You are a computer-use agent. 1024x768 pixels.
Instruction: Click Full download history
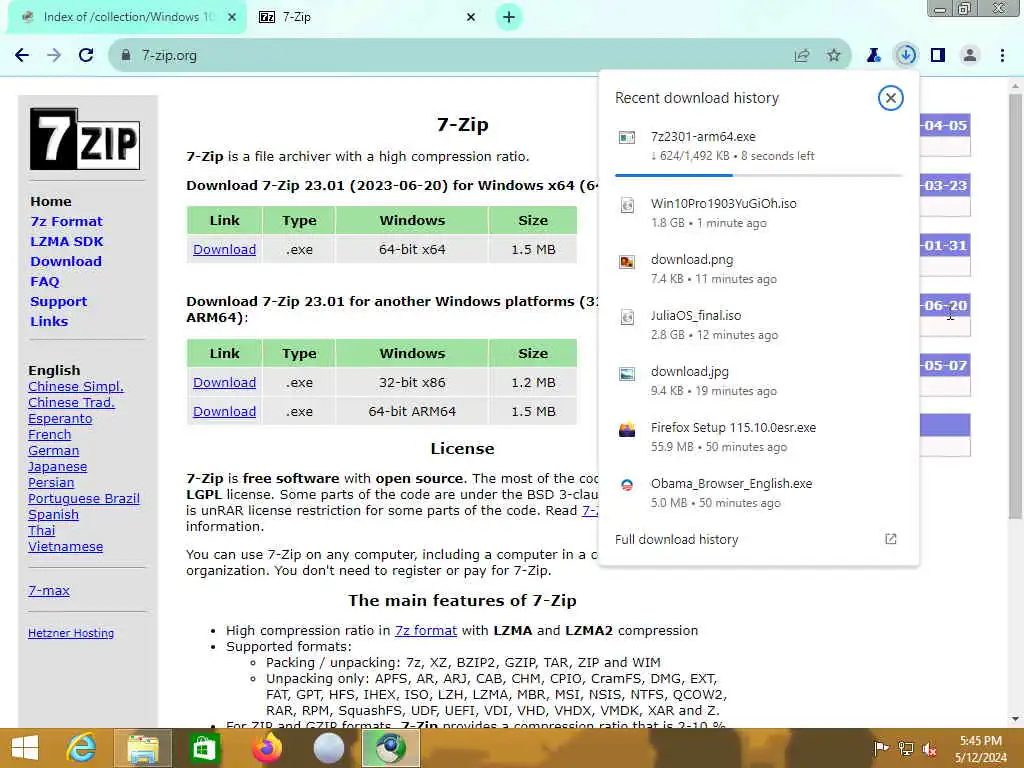tap(677, 539)
